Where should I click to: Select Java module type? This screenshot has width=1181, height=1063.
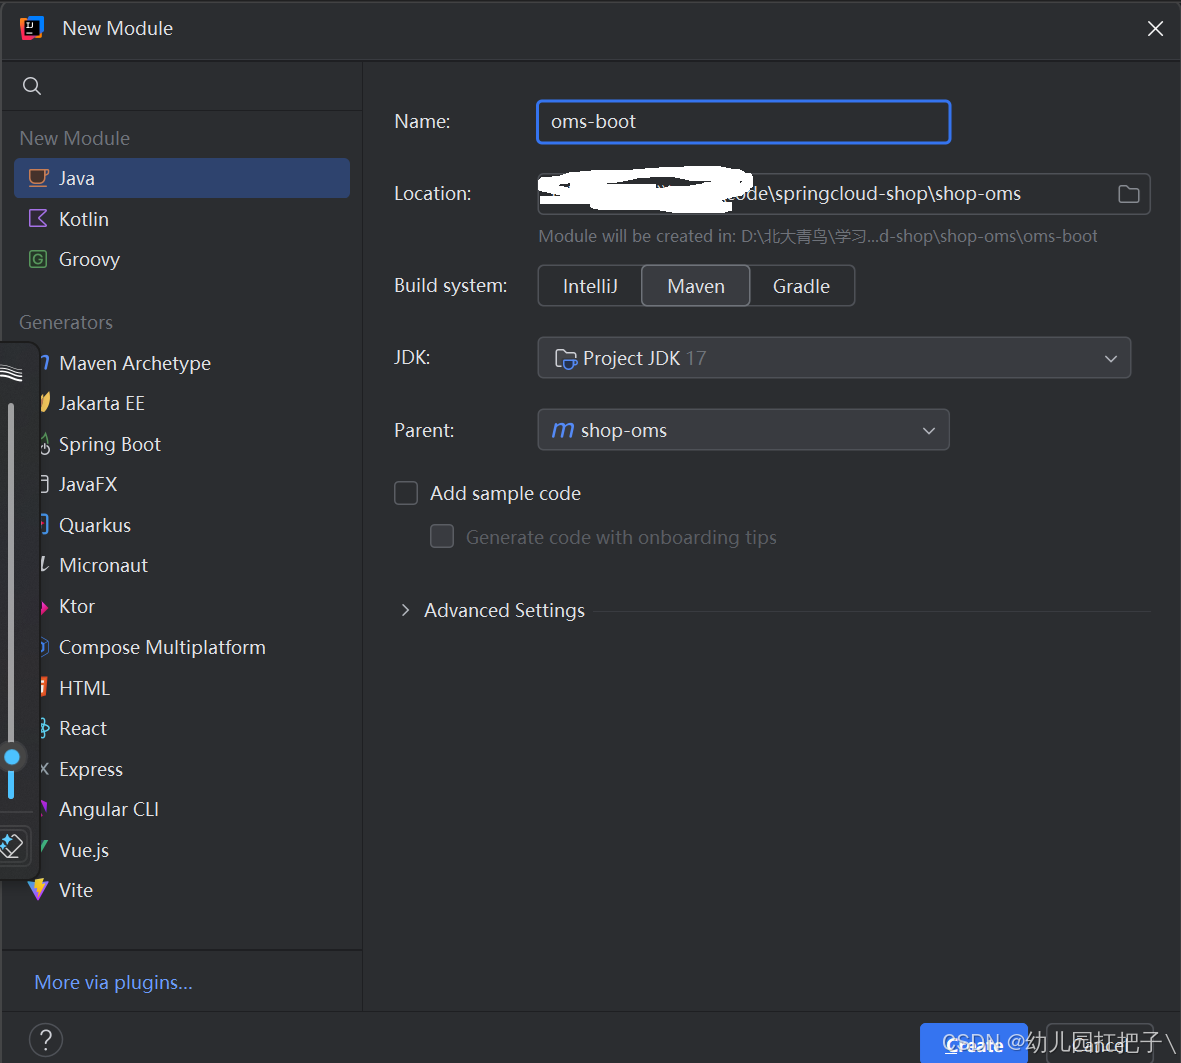pos(182,178)
